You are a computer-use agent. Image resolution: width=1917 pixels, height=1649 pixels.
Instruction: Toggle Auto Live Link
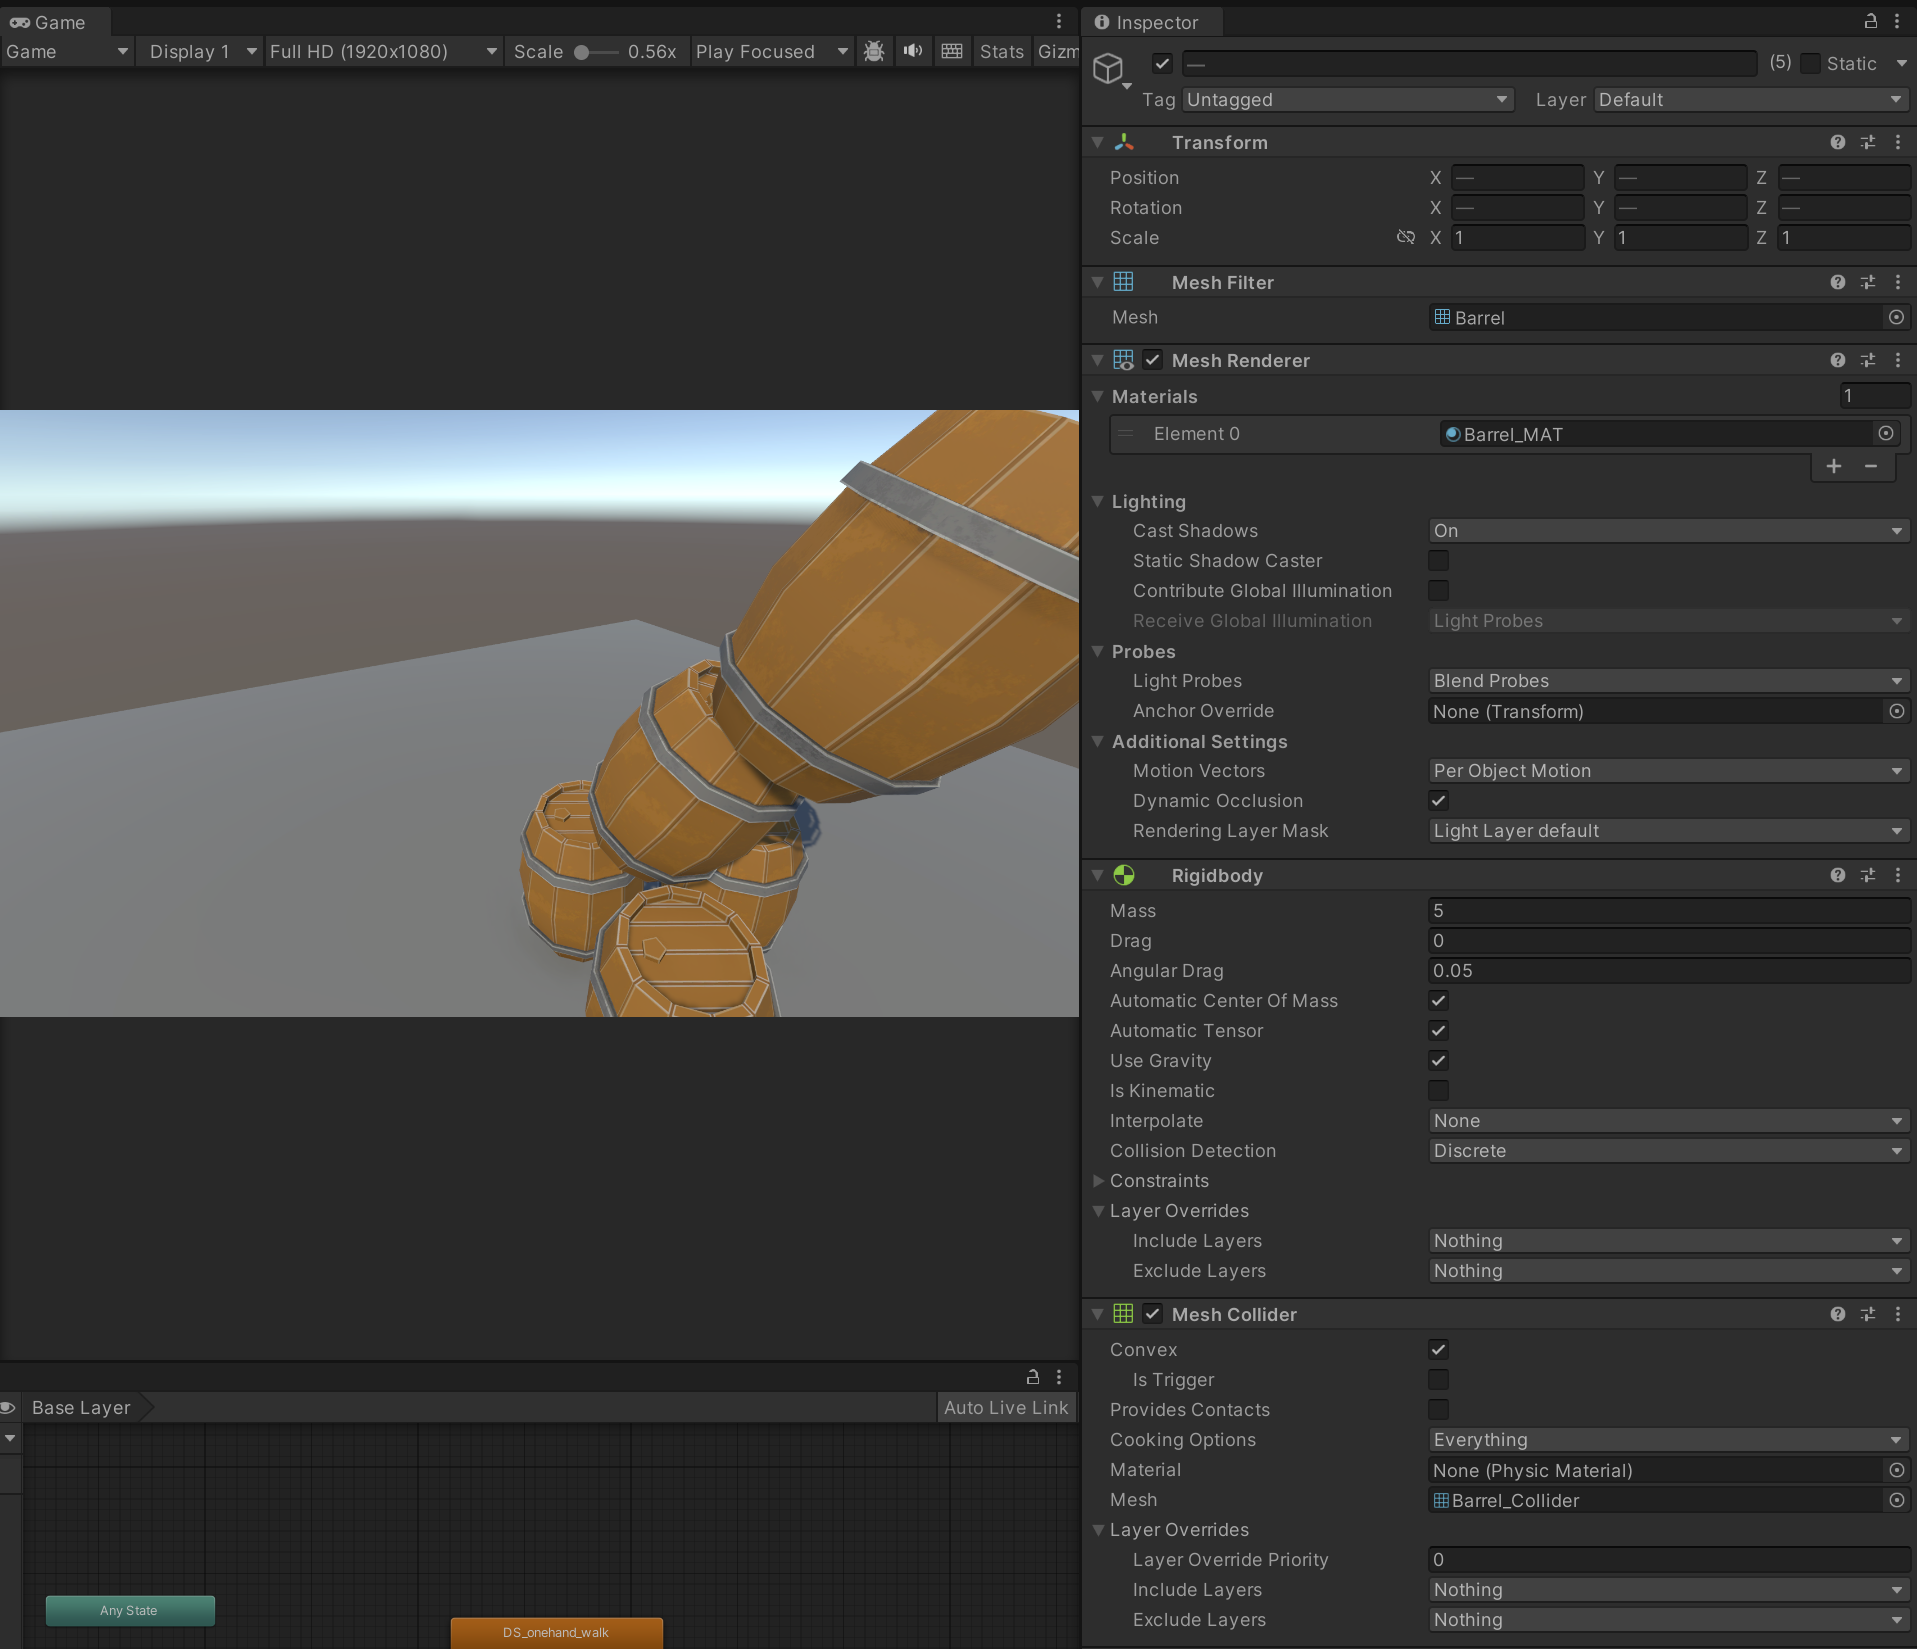pyautogui.click(x=1006, y=1408)
